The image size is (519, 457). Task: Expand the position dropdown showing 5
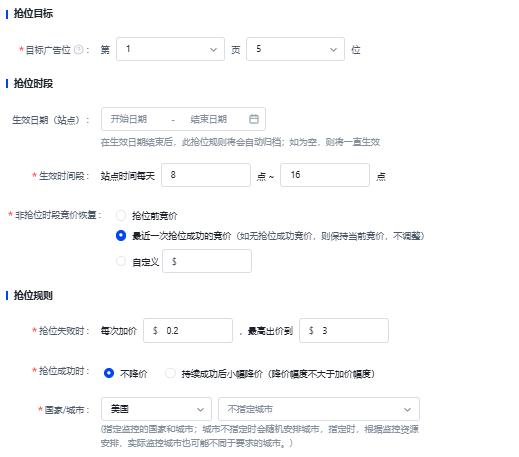[295, 49]
